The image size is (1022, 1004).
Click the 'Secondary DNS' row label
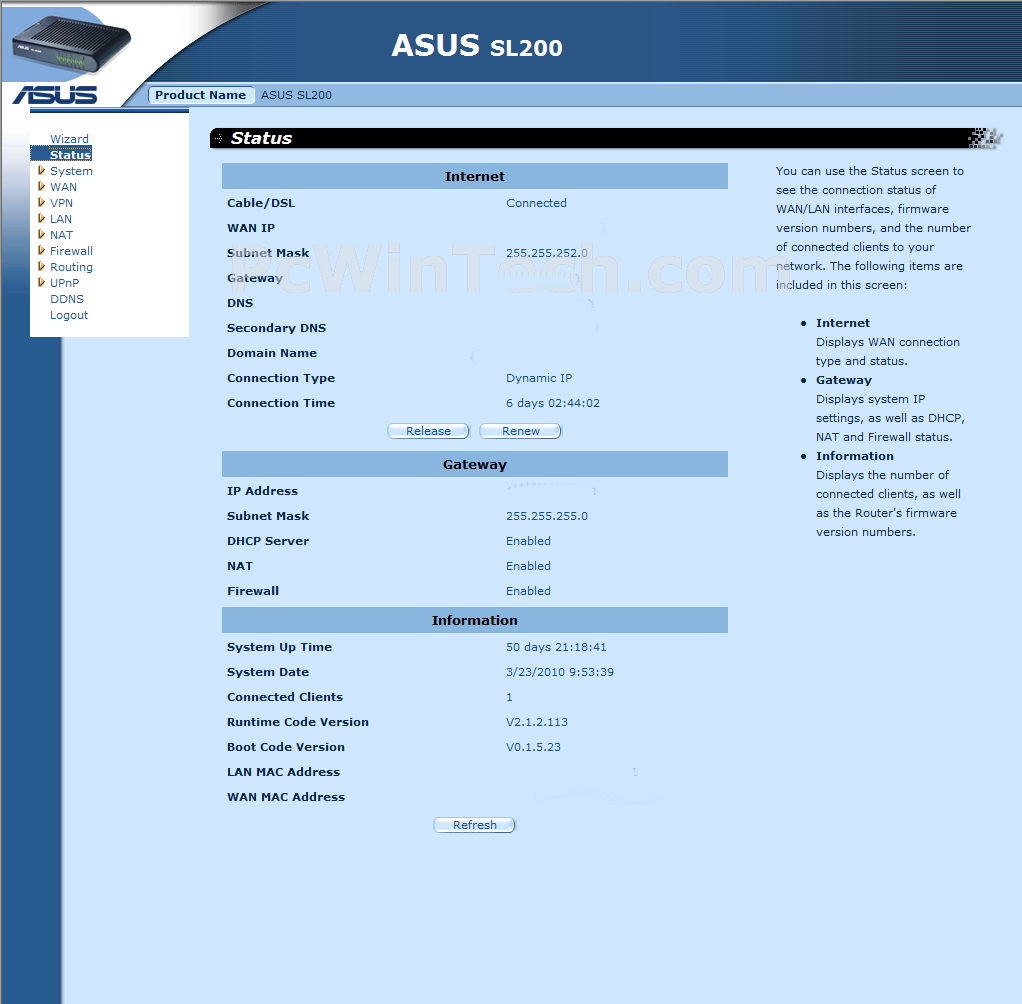pos(276,328)
